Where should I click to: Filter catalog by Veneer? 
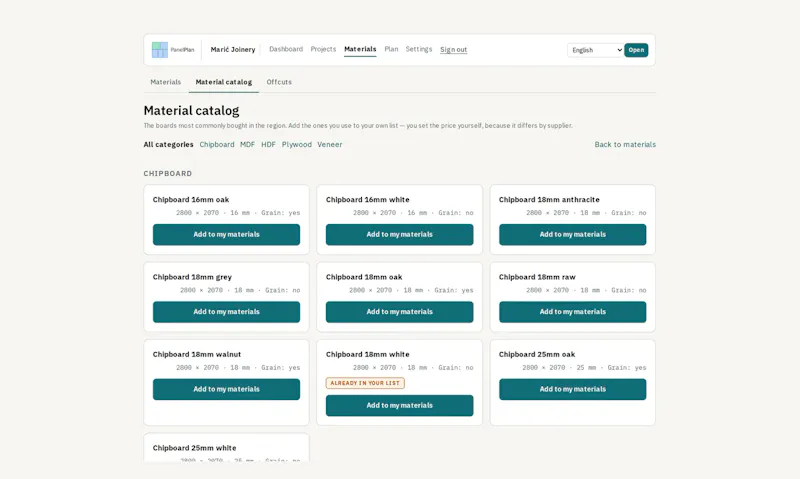pos(330,144)
